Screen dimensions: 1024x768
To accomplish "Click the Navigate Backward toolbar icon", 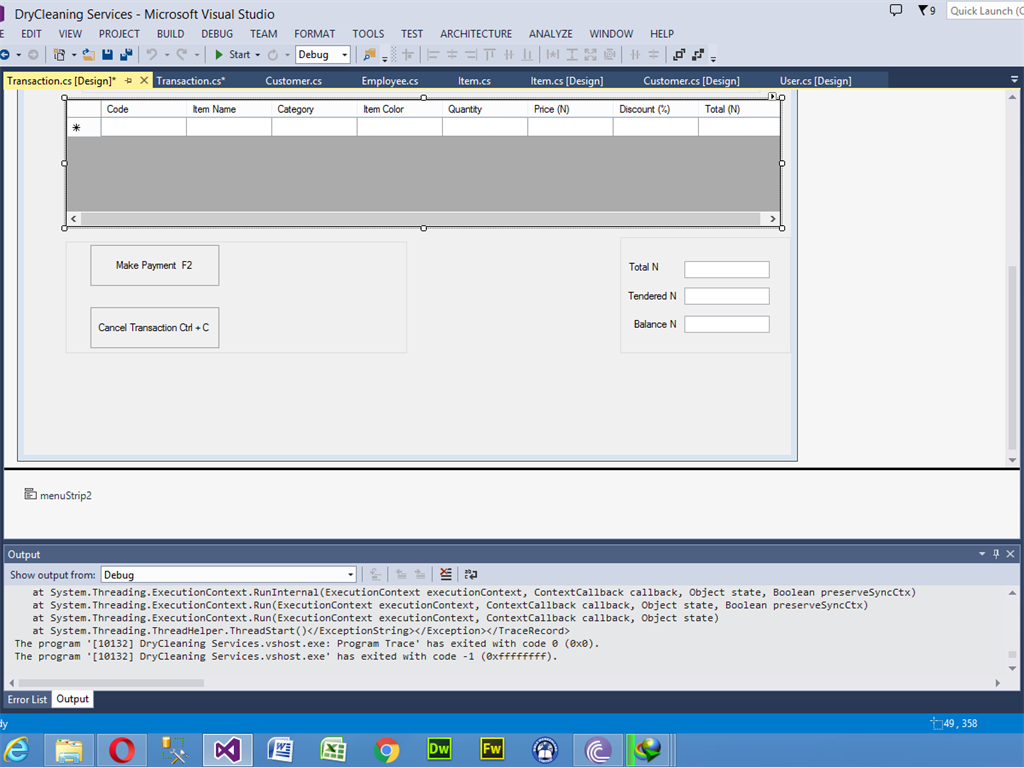I will pyautogui.click(x=5, y=55).
